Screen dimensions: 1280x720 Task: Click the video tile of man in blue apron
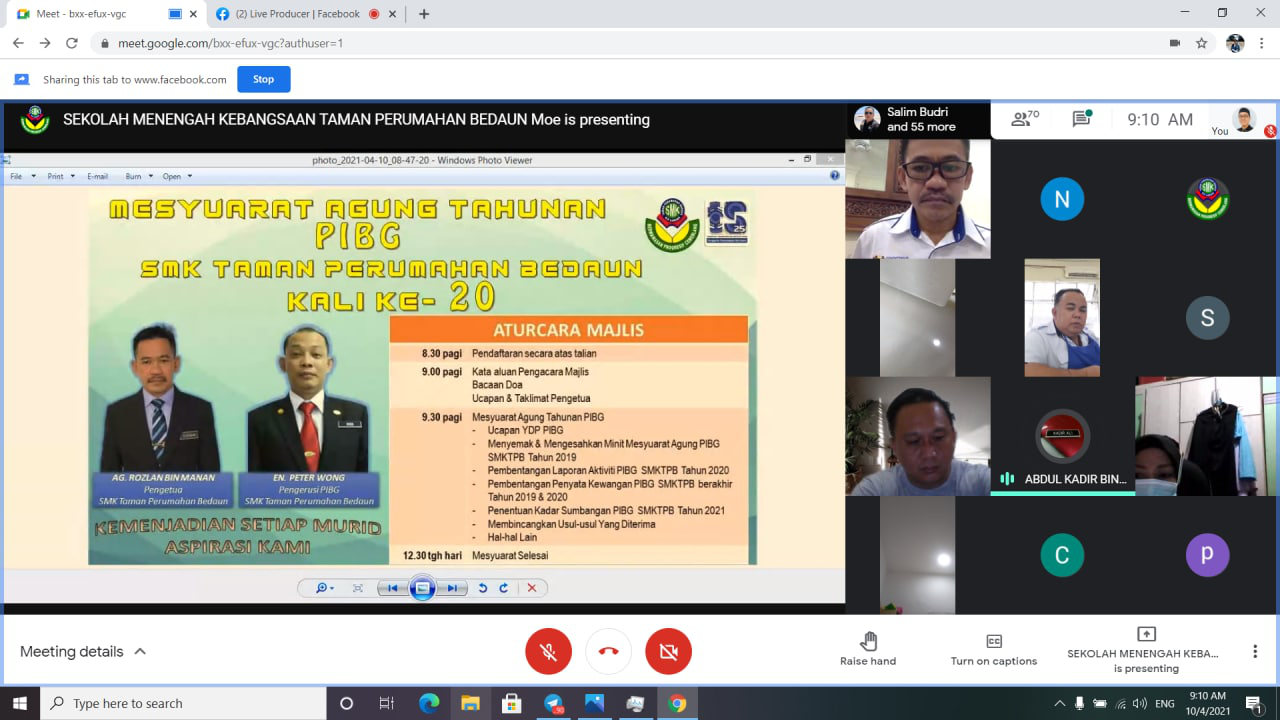click(x=1062, y=318)
